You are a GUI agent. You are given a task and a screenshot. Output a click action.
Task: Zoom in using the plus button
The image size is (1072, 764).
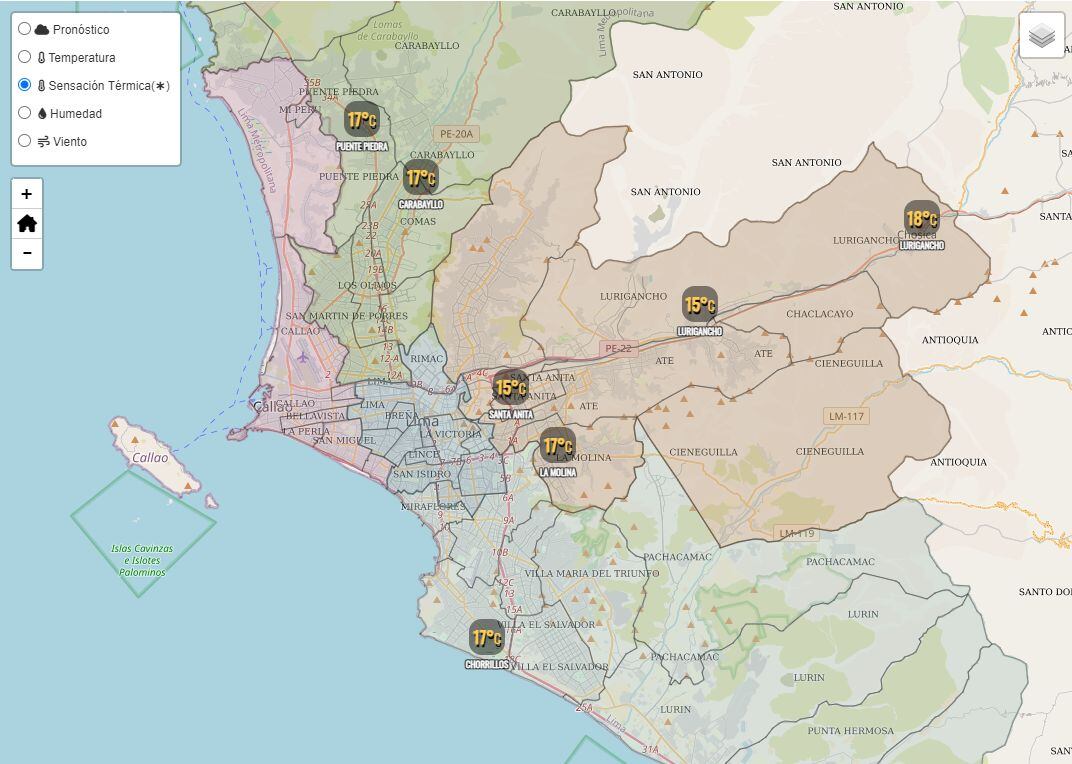pos(26,192)
